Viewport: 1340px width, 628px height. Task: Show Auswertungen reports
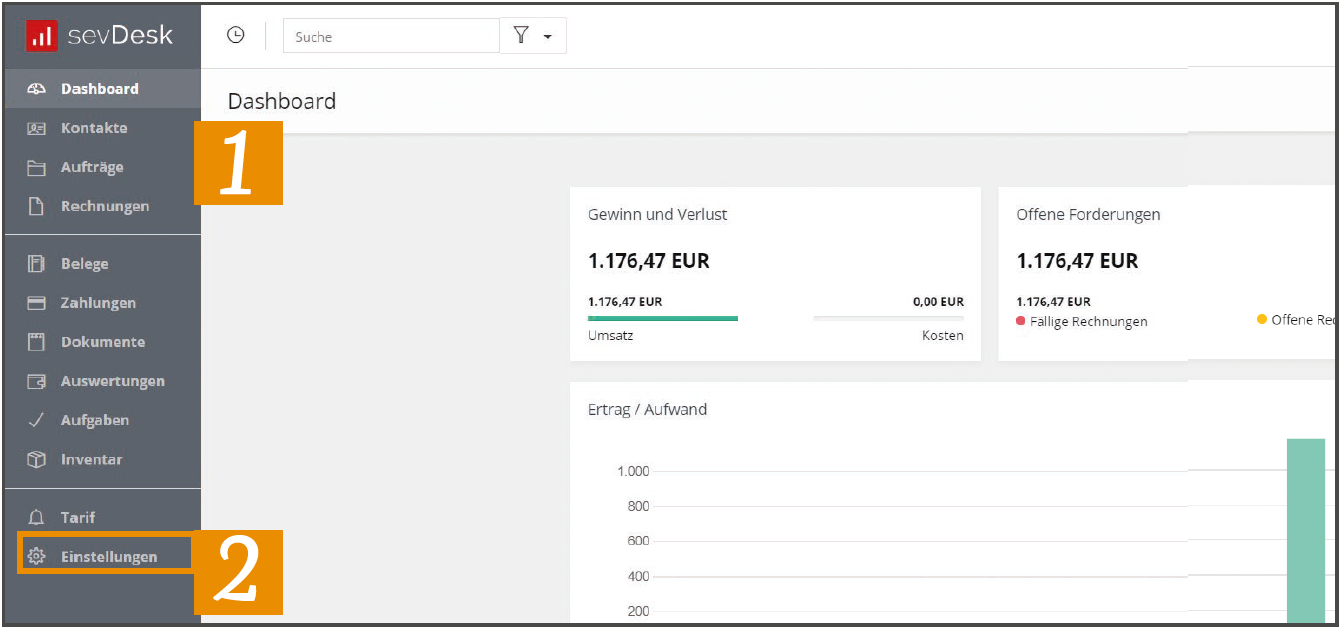pos(101,381)
